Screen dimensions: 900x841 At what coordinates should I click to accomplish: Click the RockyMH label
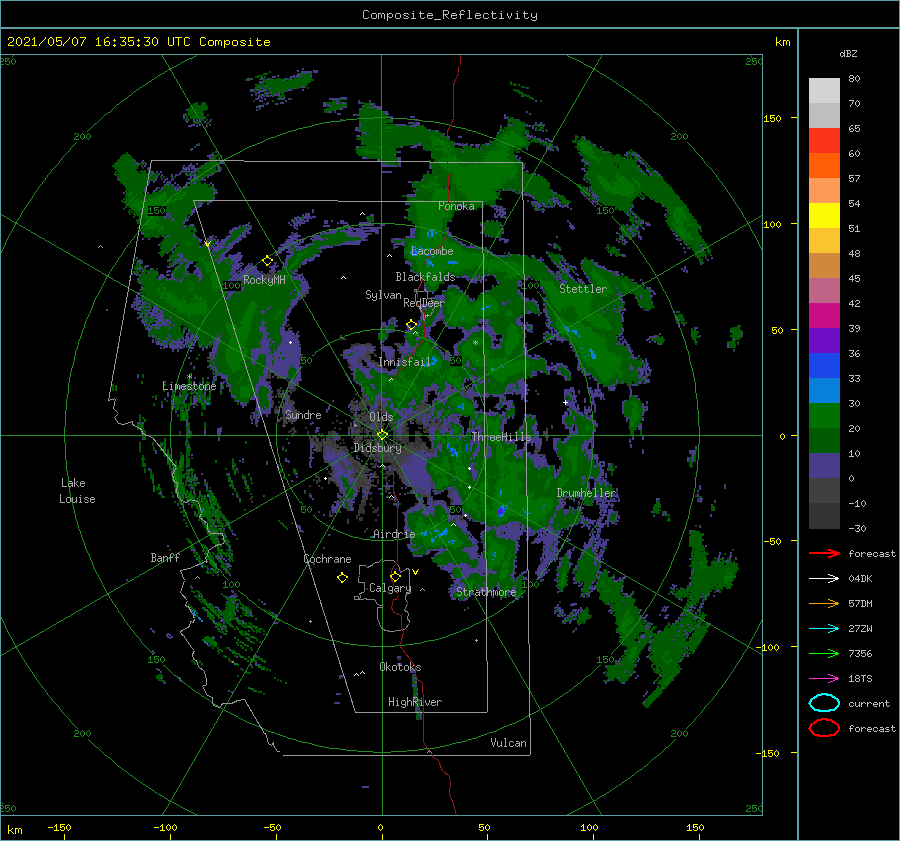(x=264, y=280)
